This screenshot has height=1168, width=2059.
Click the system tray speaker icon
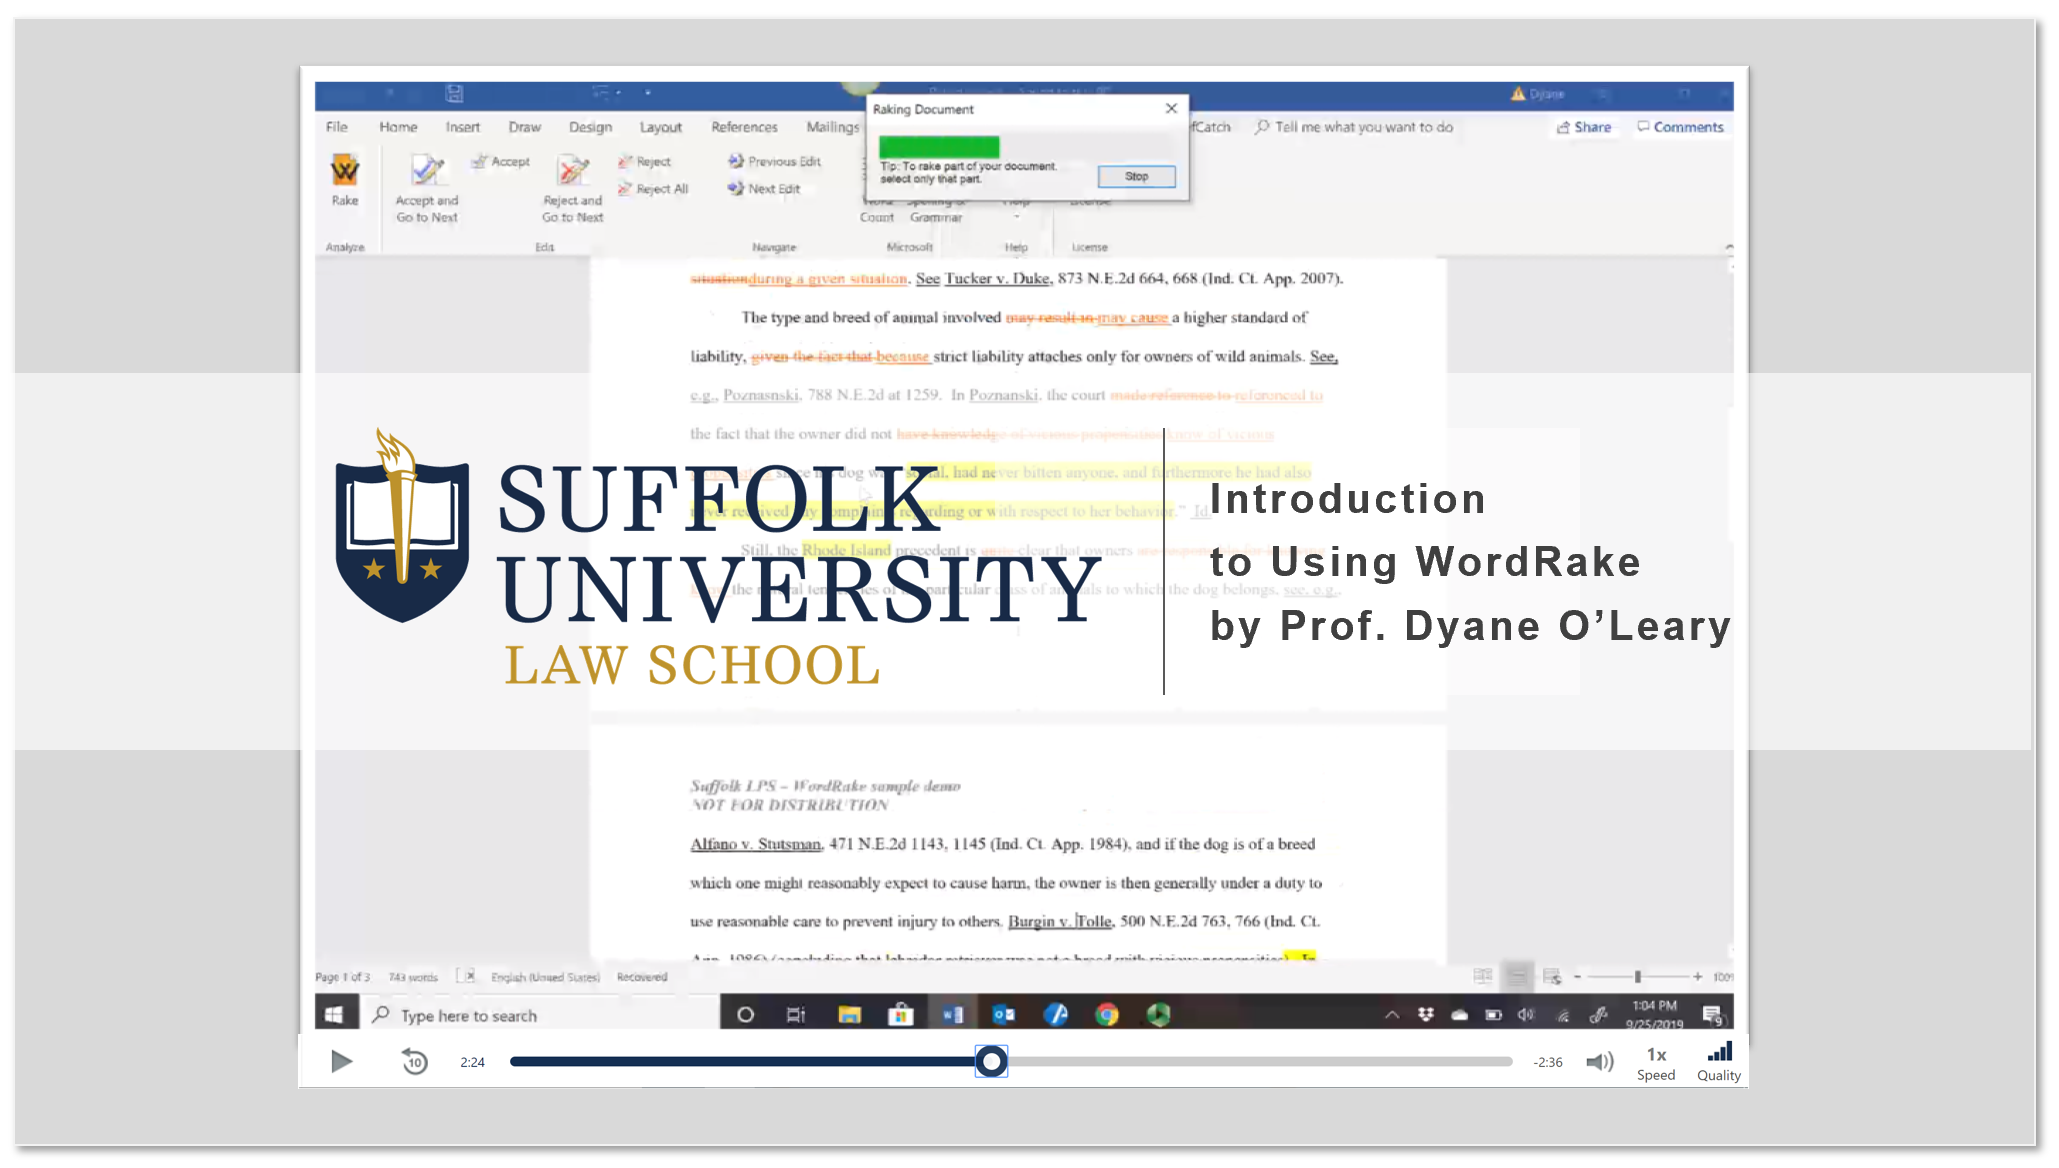(1526, 1015)
